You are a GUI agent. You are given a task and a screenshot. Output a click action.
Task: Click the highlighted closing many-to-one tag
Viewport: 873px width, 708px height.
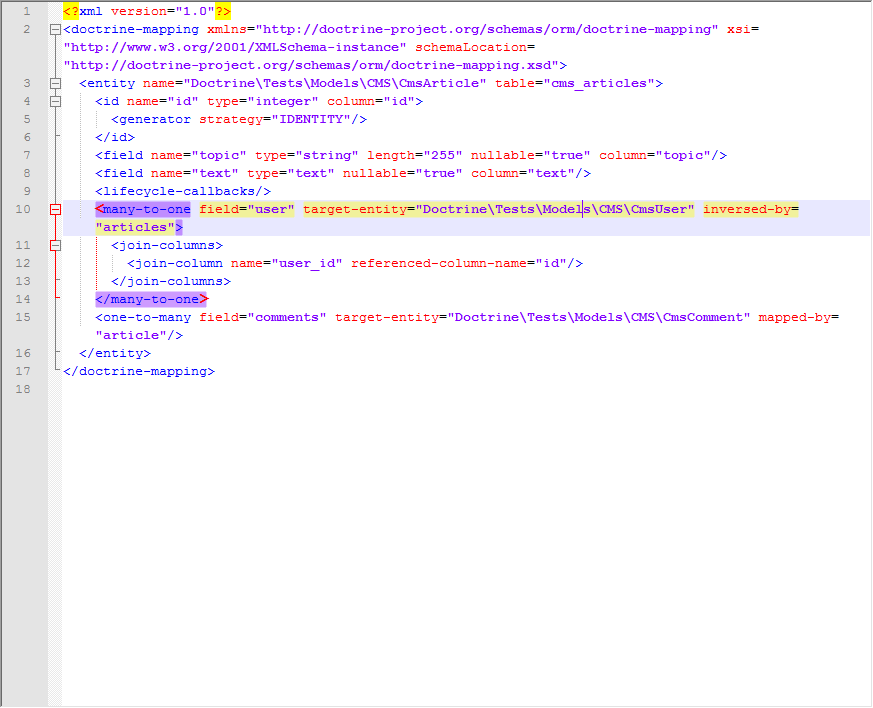(151, 299)
